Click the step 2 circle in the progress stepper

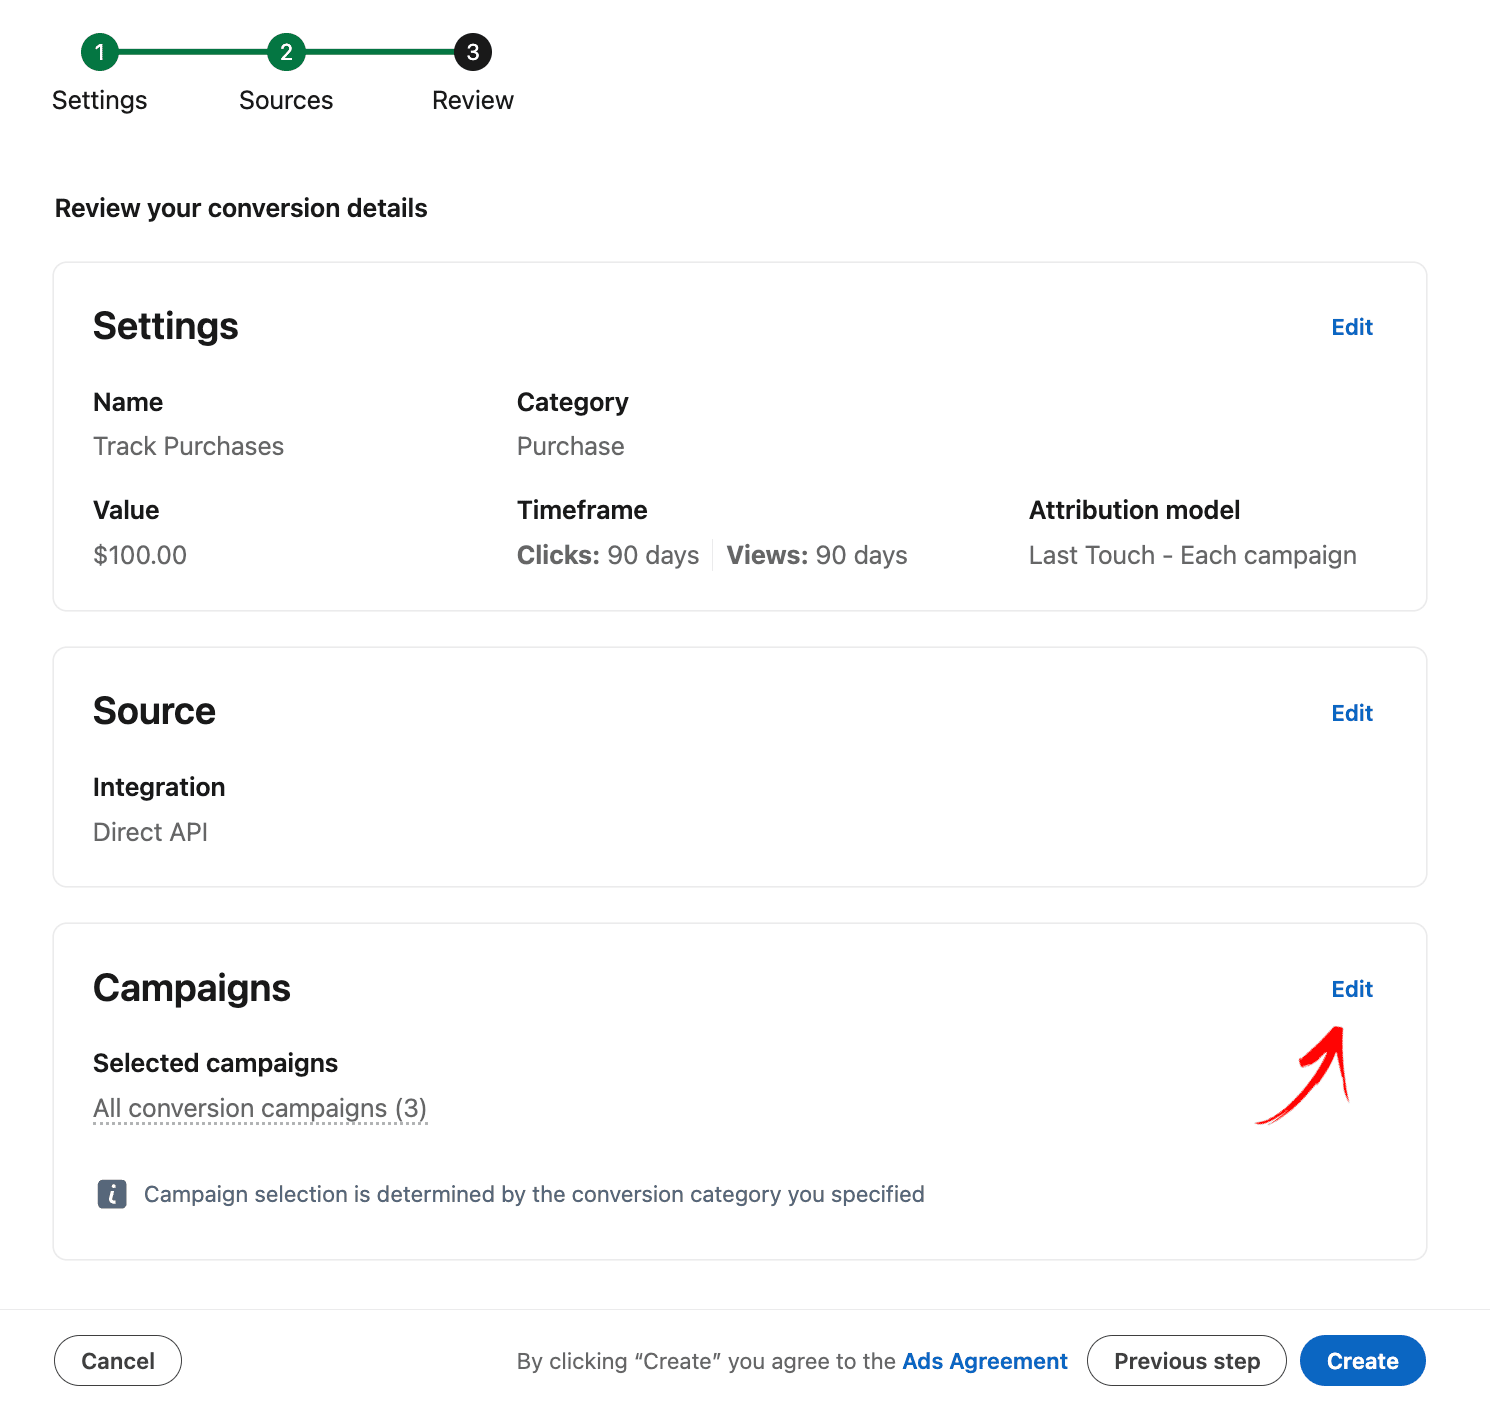[286, 52]
